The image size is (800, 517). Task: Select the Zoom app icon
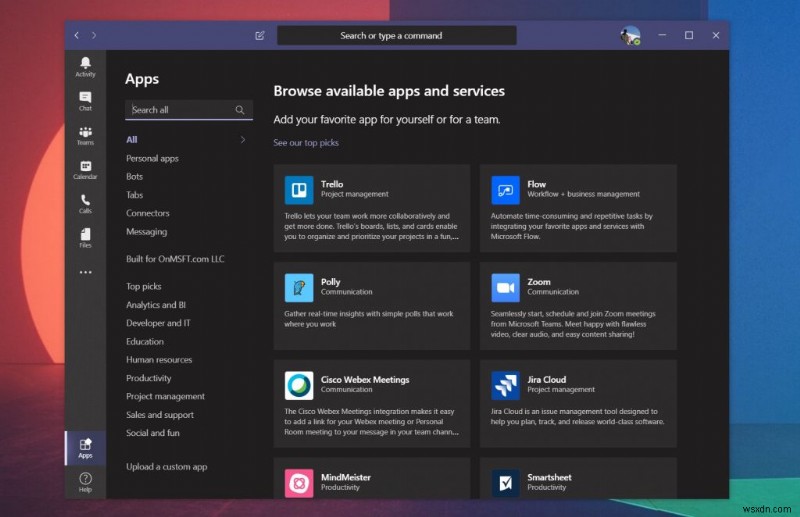[x=506, y=288]
